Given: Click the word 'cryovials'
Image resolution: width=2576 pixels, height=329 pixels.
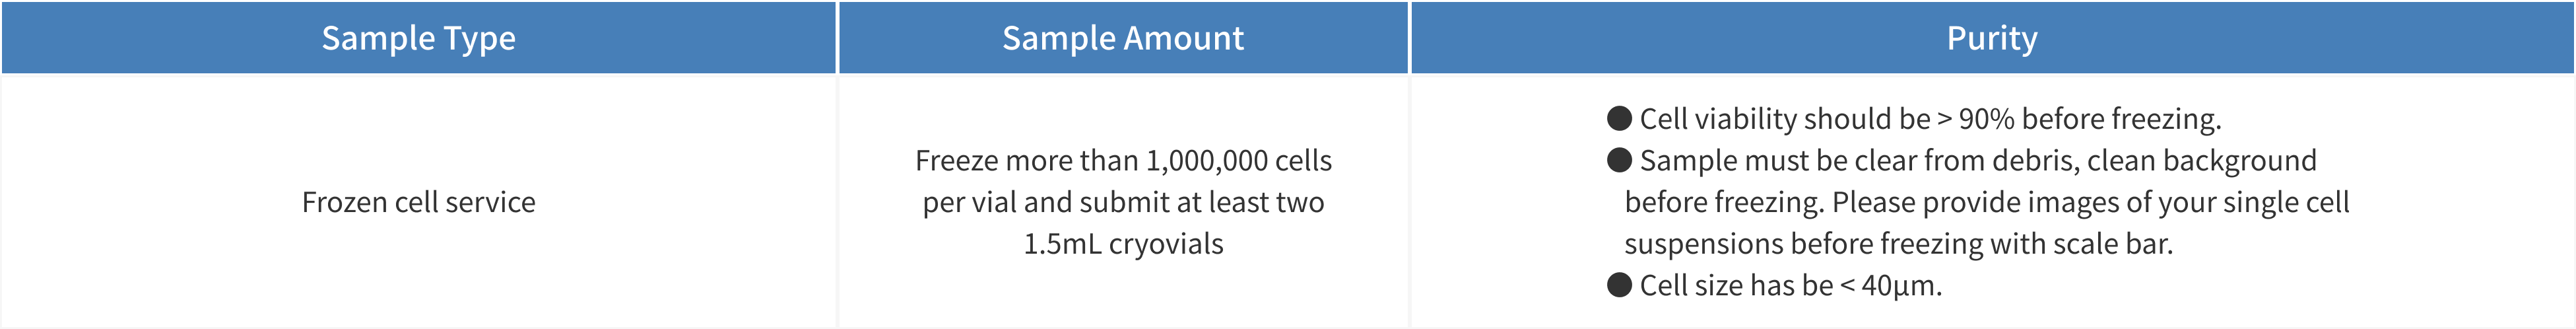Looking at the screenshot, I should coord(1166,244).
